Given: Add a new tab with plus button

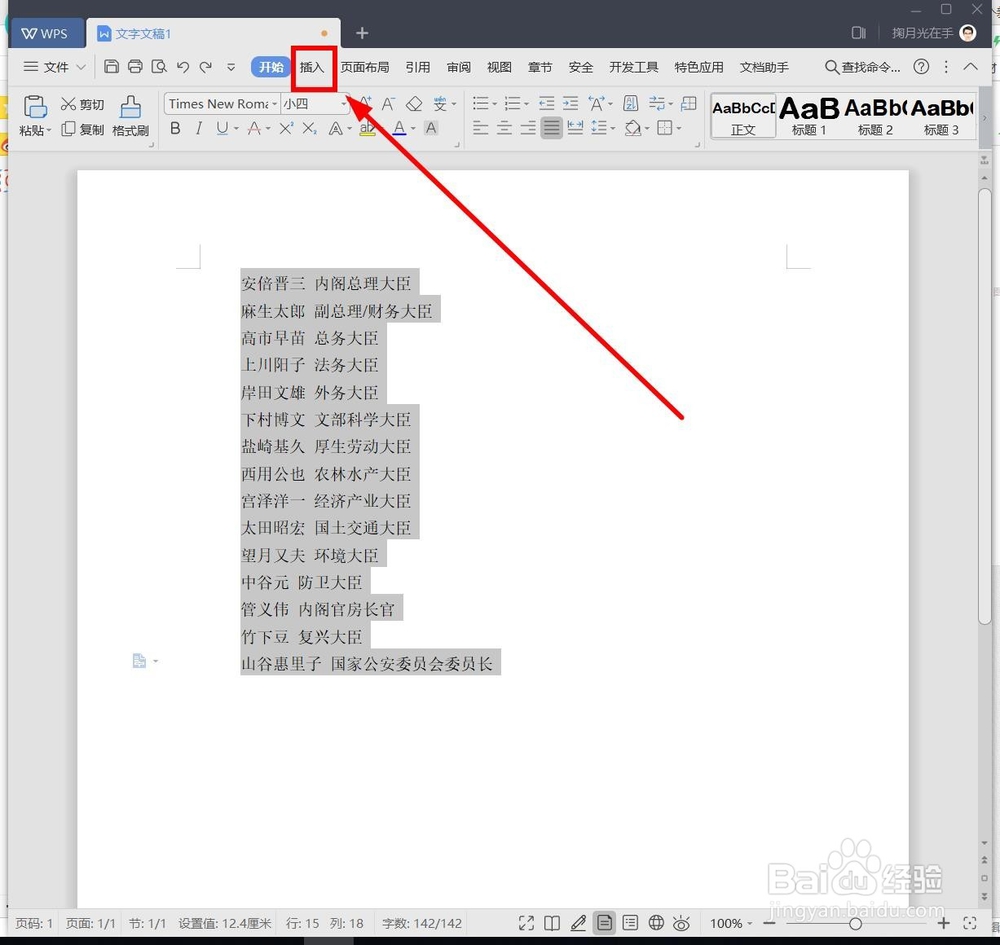Looking at the screenshot, I should (x=362, y=33).
